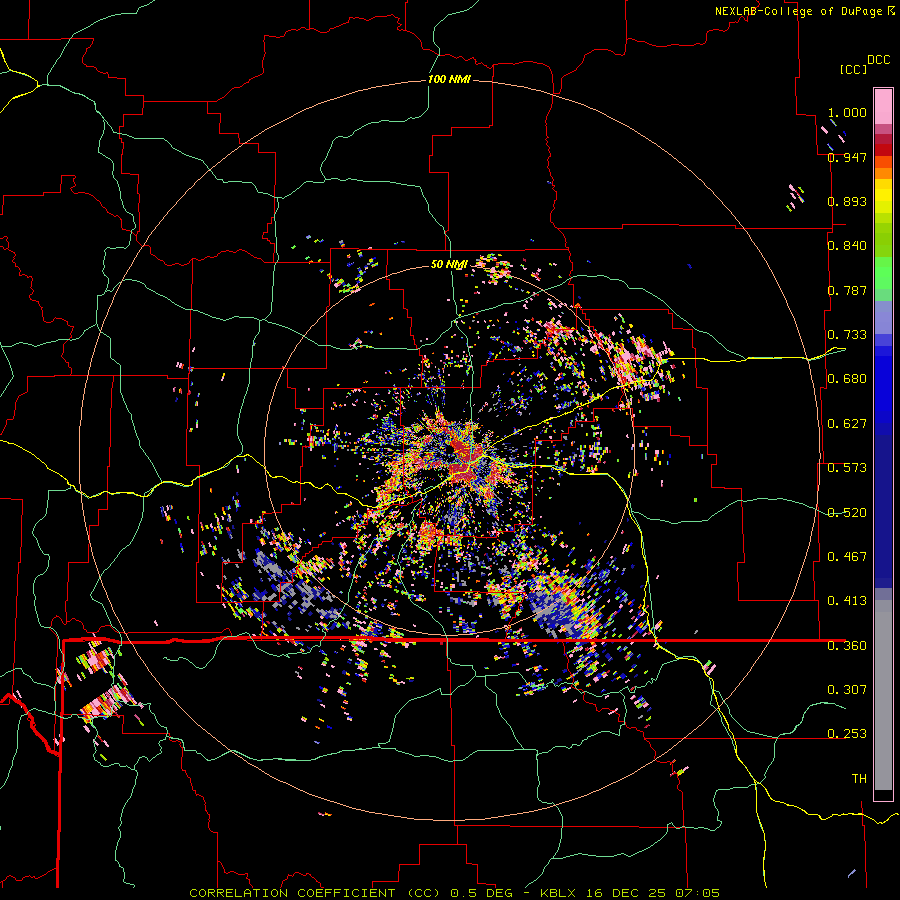Click the 0.573 scale value
This screenshot has width=900, height=900.
coord(847,468)
